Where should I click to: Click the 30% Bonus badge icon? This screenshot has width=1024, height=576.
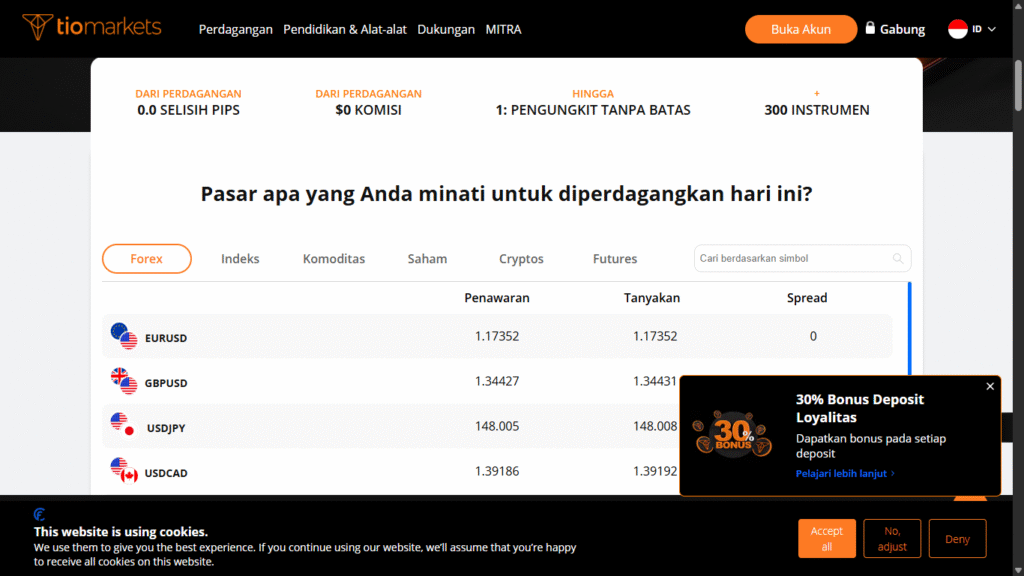(731, 436)
